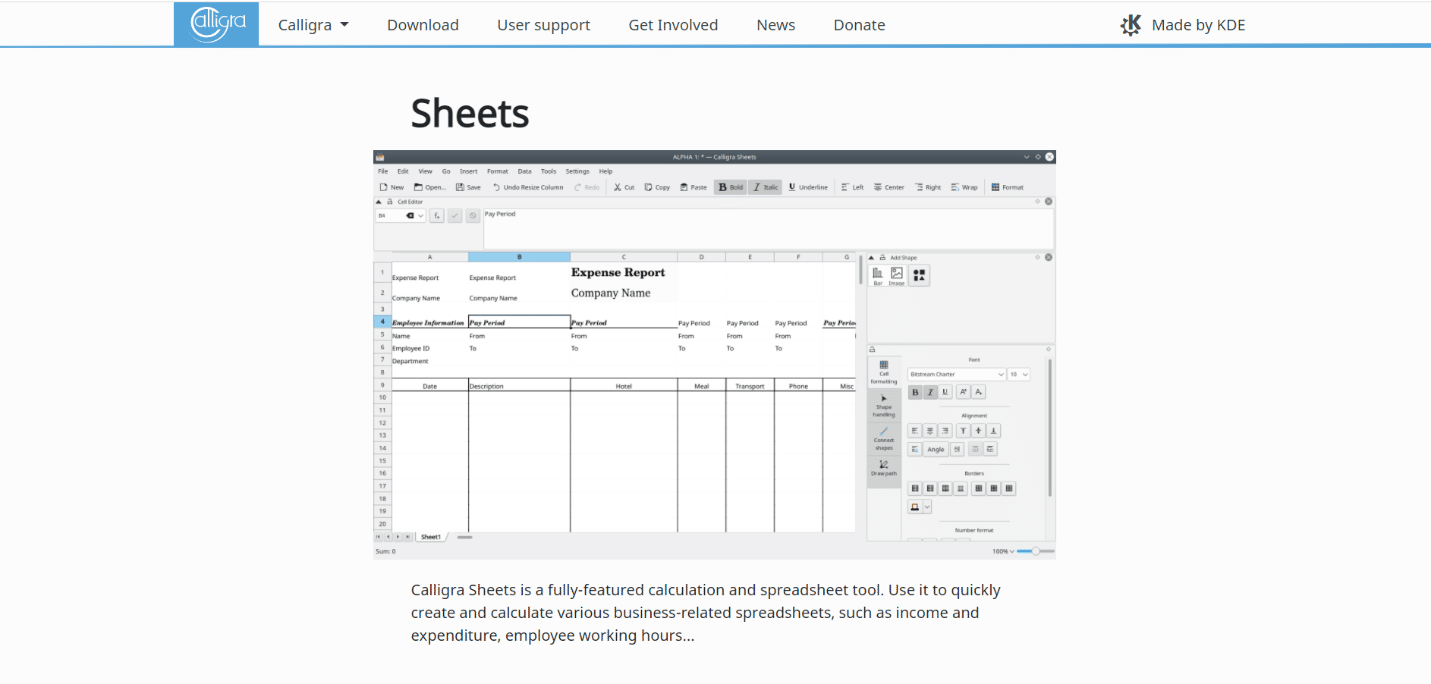Screen dimensions: 1431x684
Task: Click the decrease font size A- icon
Action: tap(979, 392)
